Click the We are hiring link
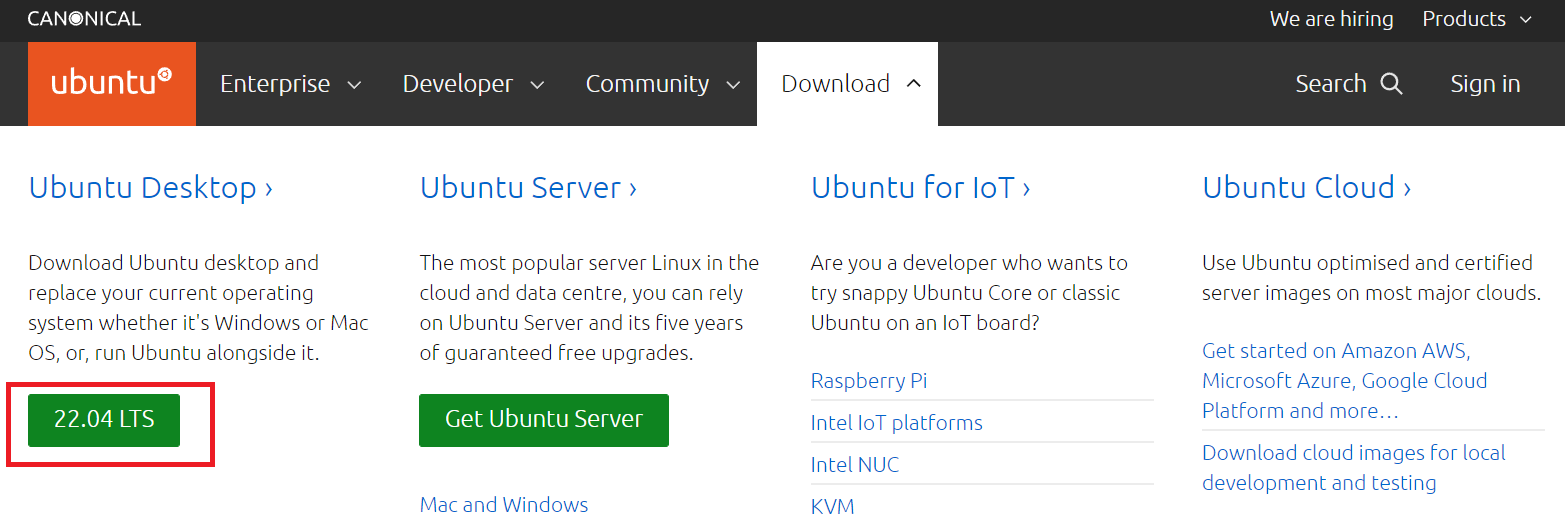This screenshot has width=1565, height=519. [x=1331, y=19]
